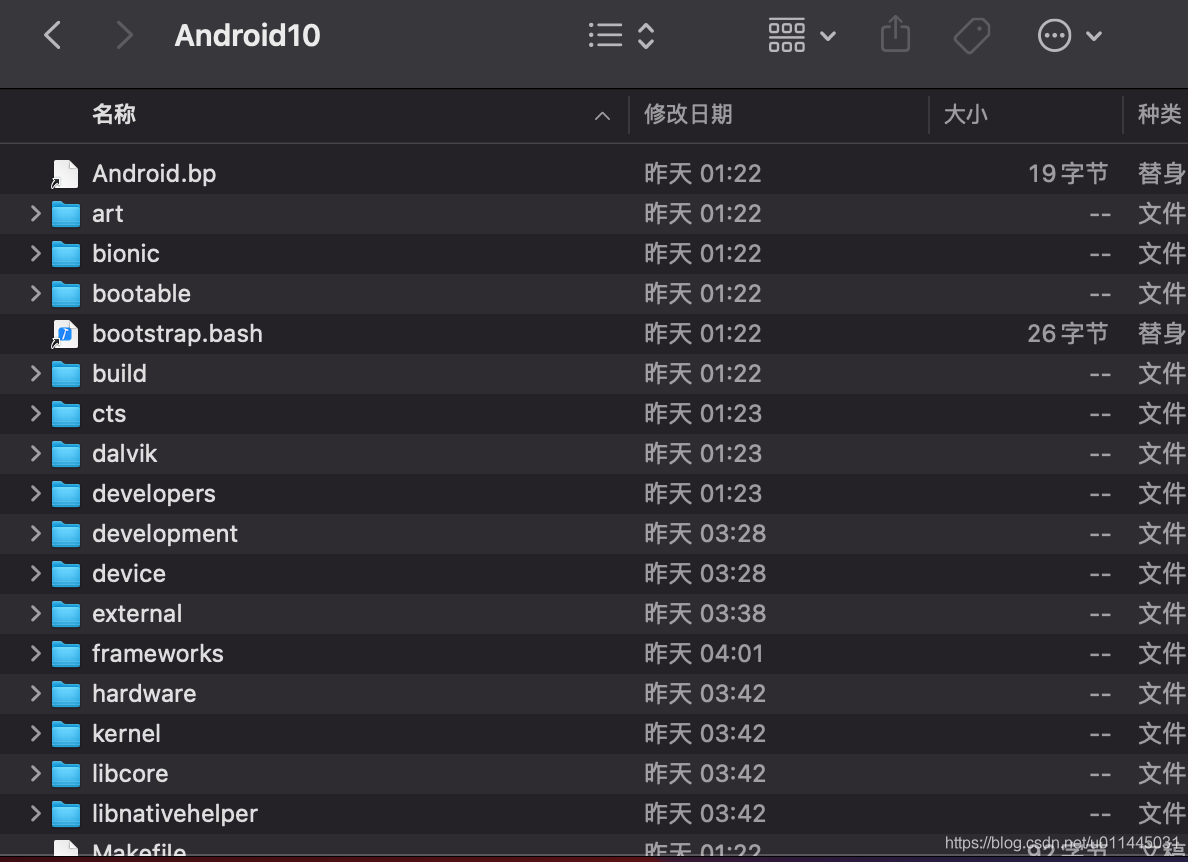Click the bionic folder icon
Screen dimensions: 1188x862
click(x=66, y=255)
